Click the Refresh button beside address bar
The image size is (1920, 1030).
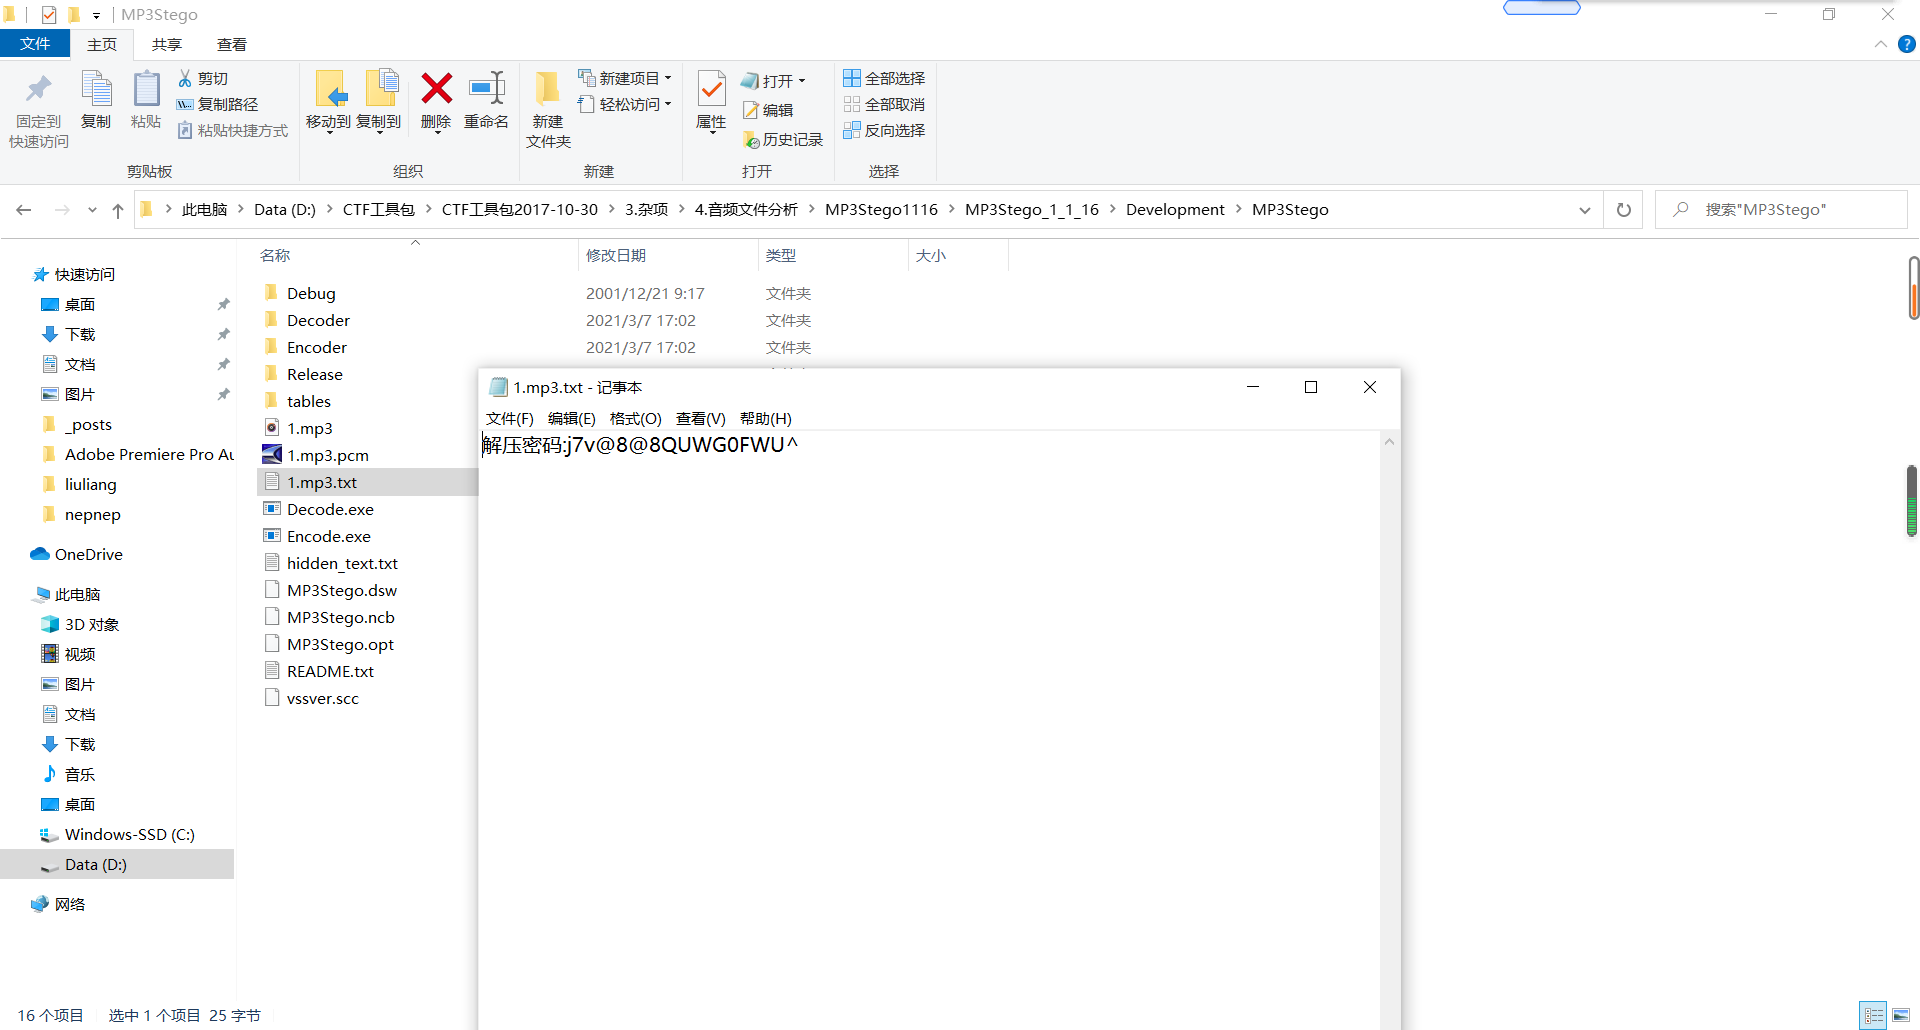tap(1624, 210)
